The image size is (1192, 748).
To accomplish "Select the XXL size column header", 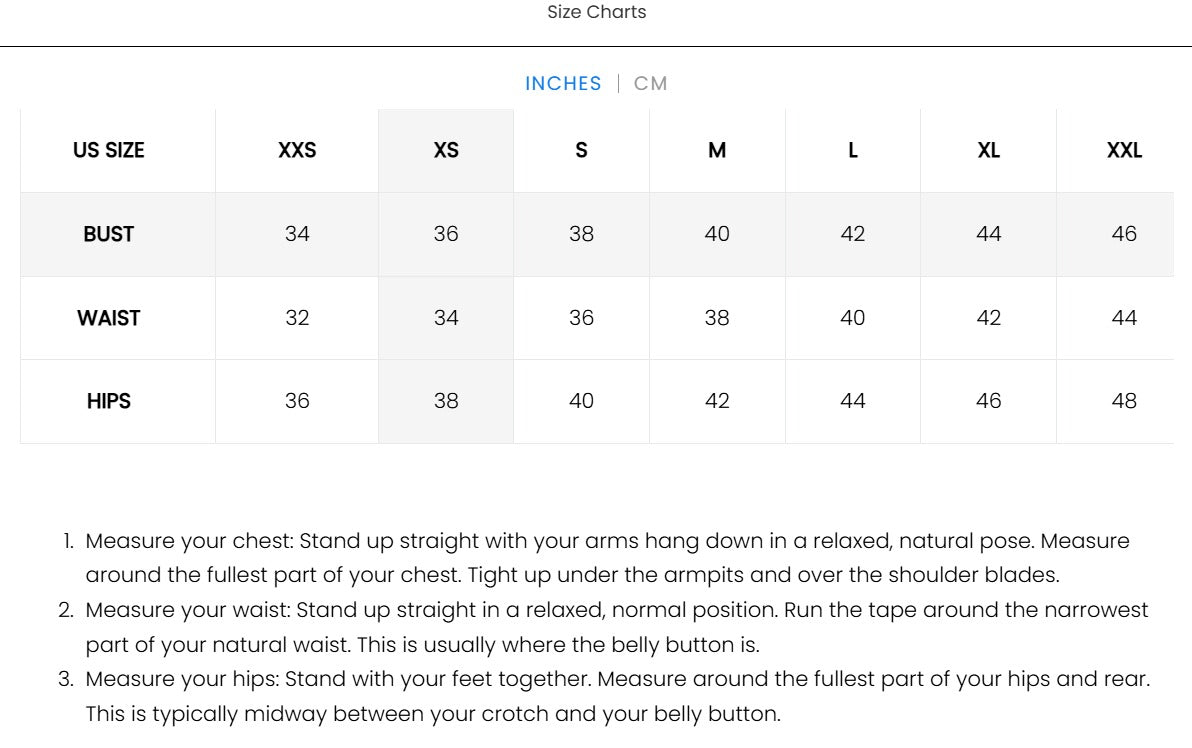I will coord(1124,151).
